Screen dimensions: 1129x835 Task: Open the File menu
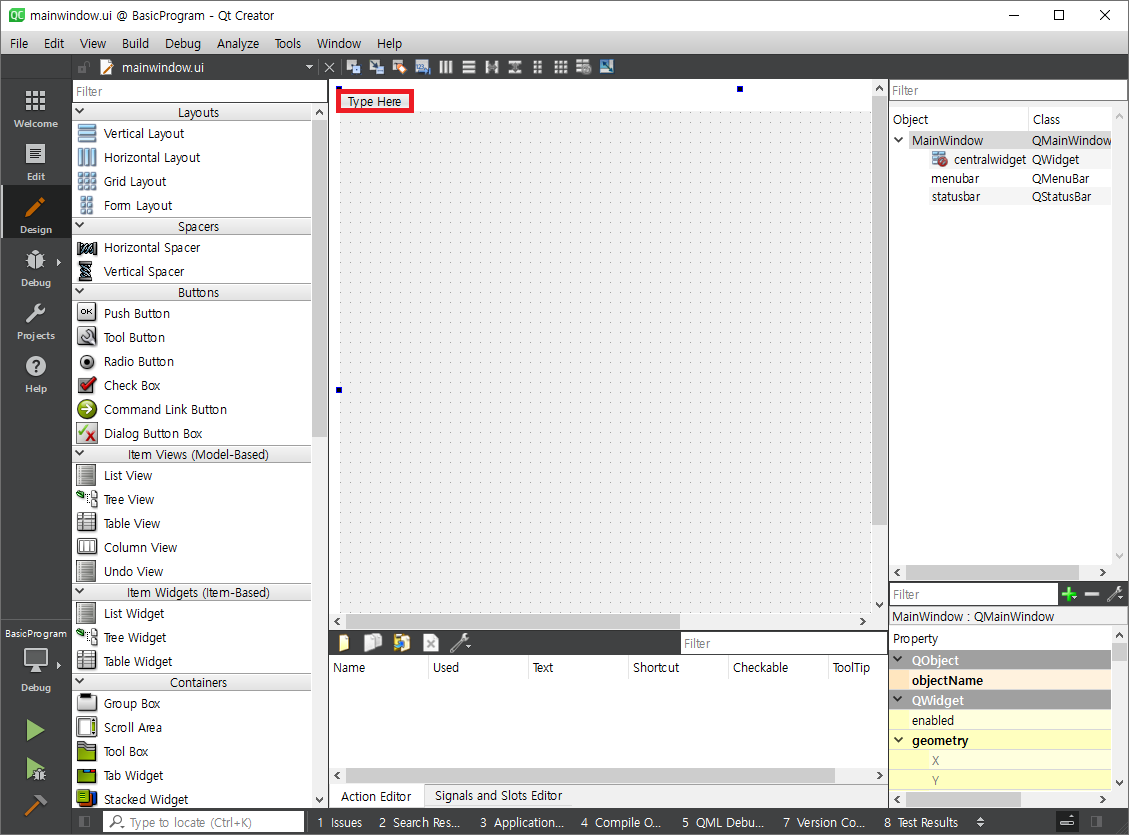click(19, 43)
